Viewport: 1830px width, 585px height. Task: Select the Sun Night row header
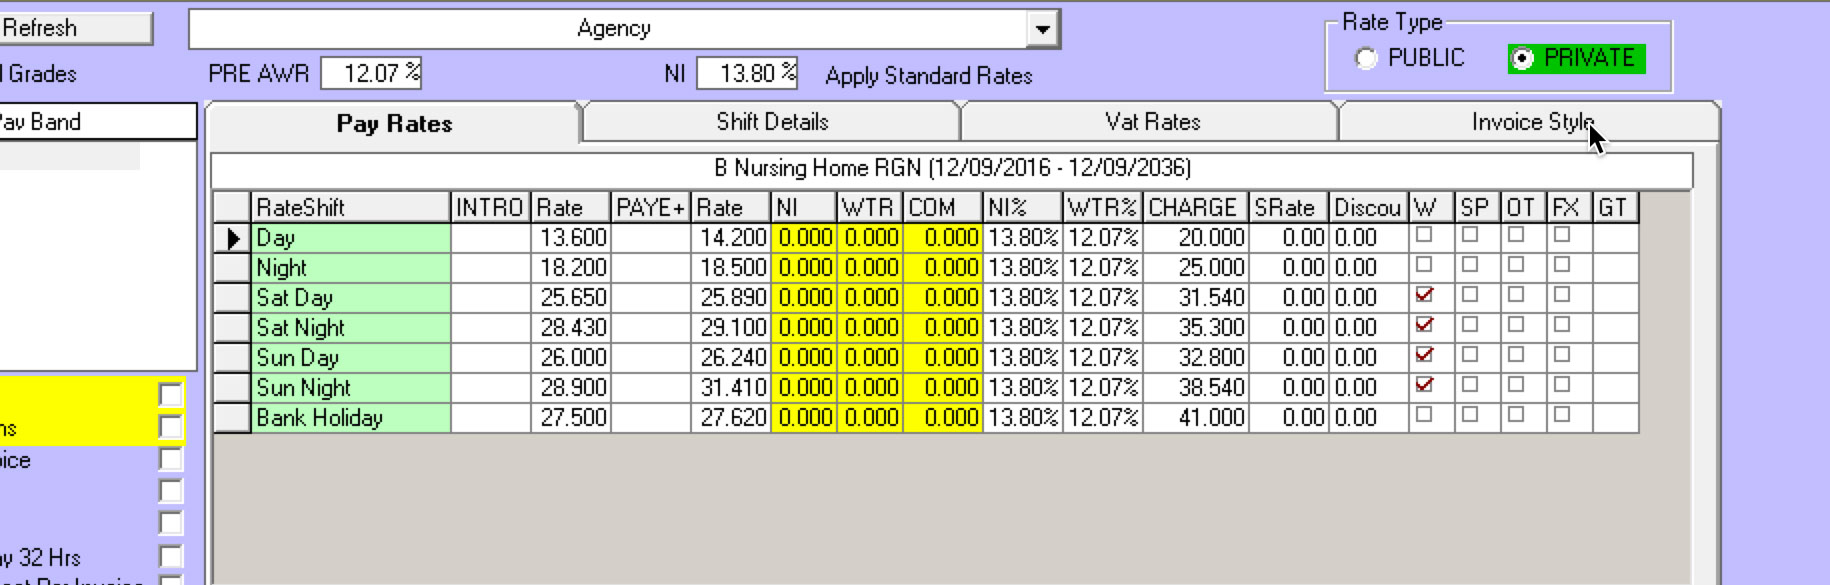(x=232, y=388)
